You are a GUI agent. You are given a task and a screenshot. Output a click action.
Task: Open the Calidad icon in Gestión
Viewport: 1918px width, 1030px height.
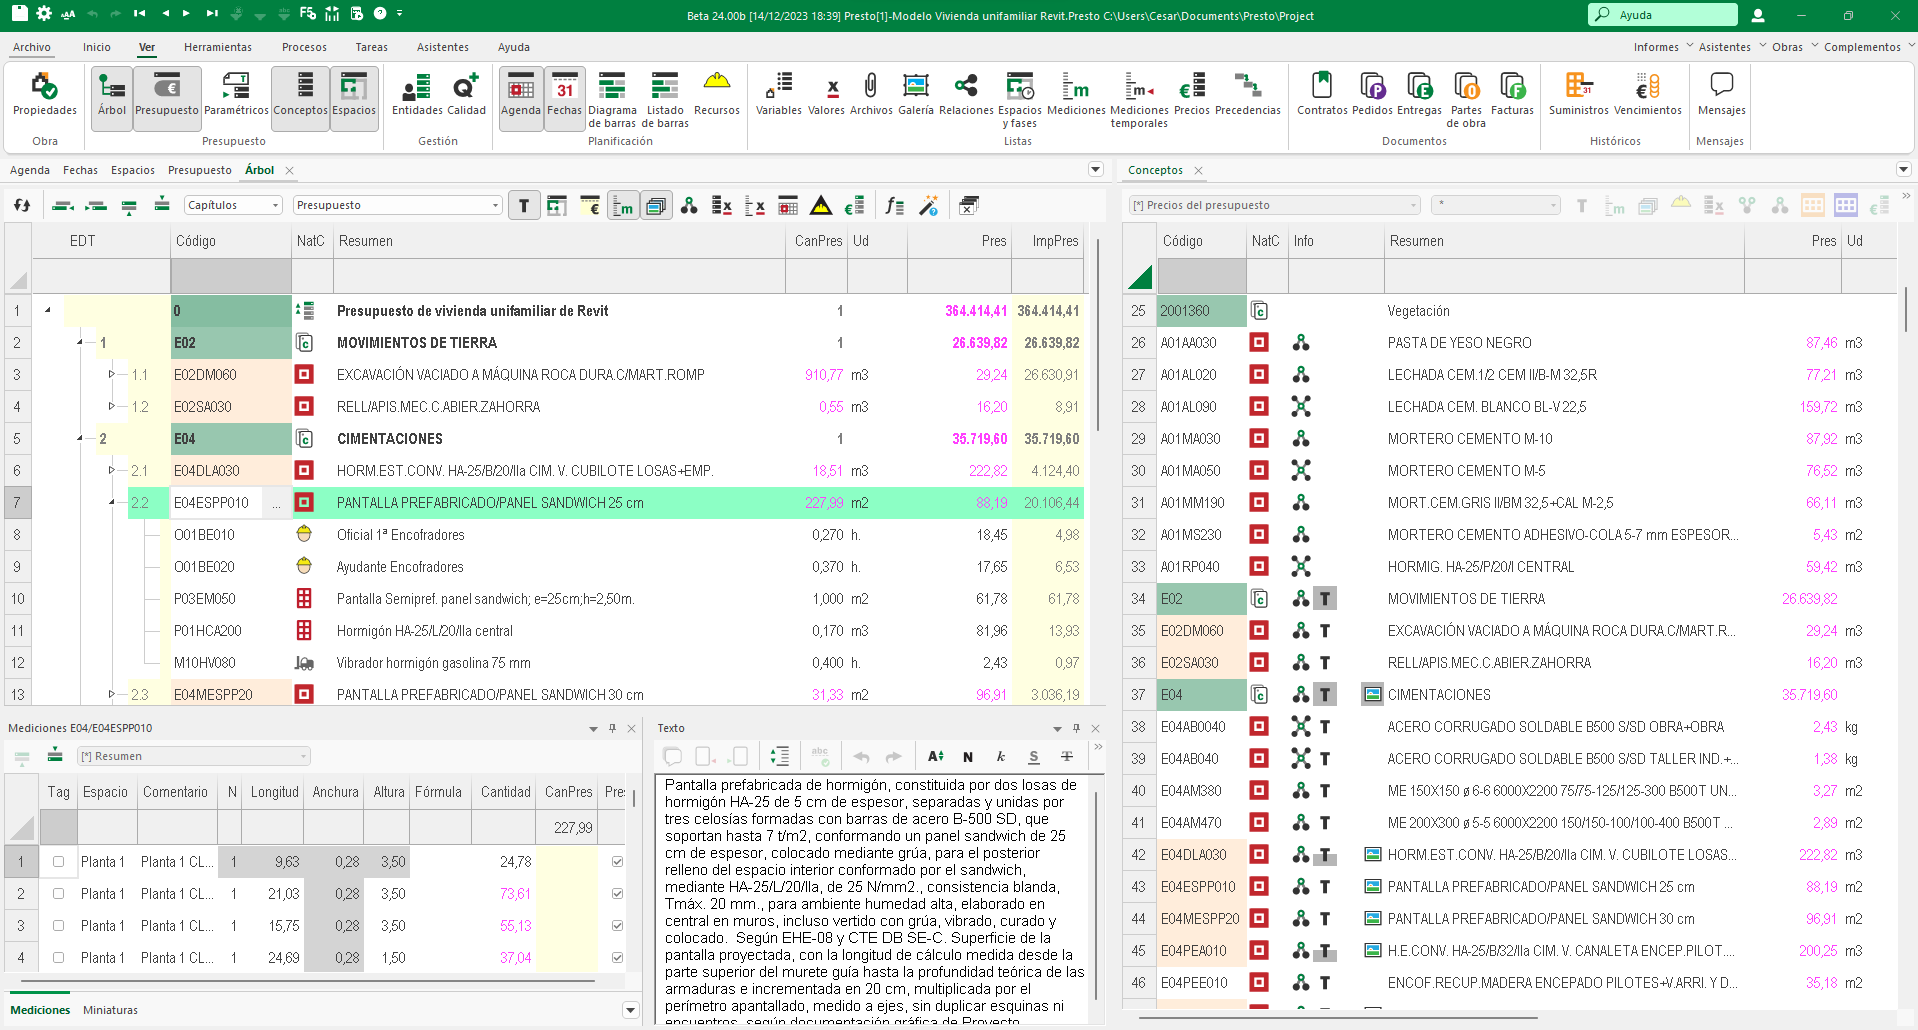pos(466,95)
